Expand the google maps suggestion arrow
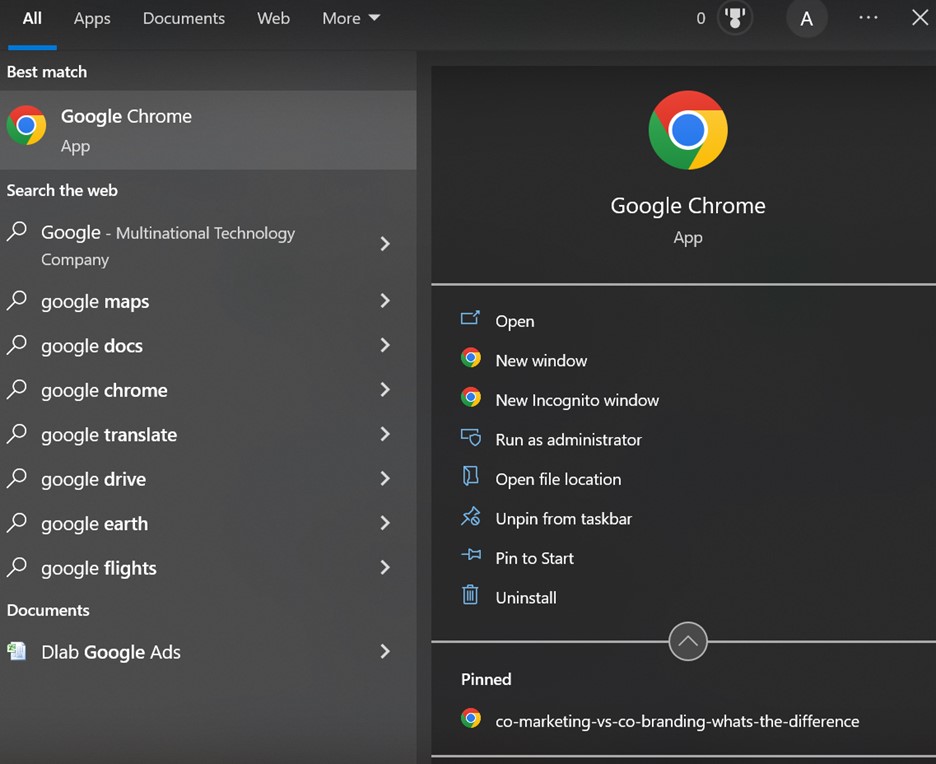936x764 pixels. [x=385, y=301]
